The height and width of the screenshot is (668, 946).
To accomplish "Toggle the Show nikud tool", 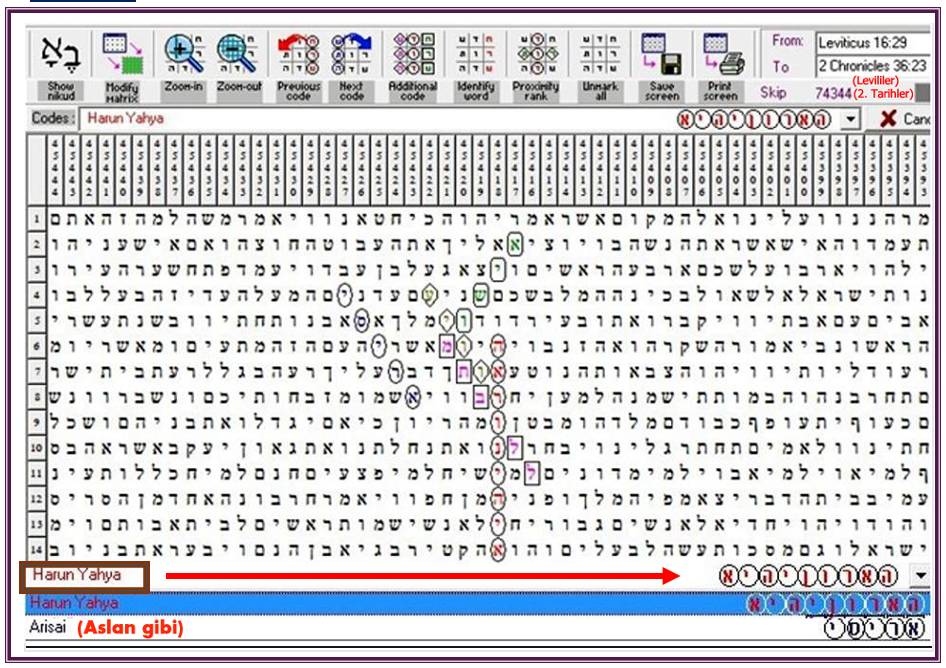I will (x=61, y=66).
